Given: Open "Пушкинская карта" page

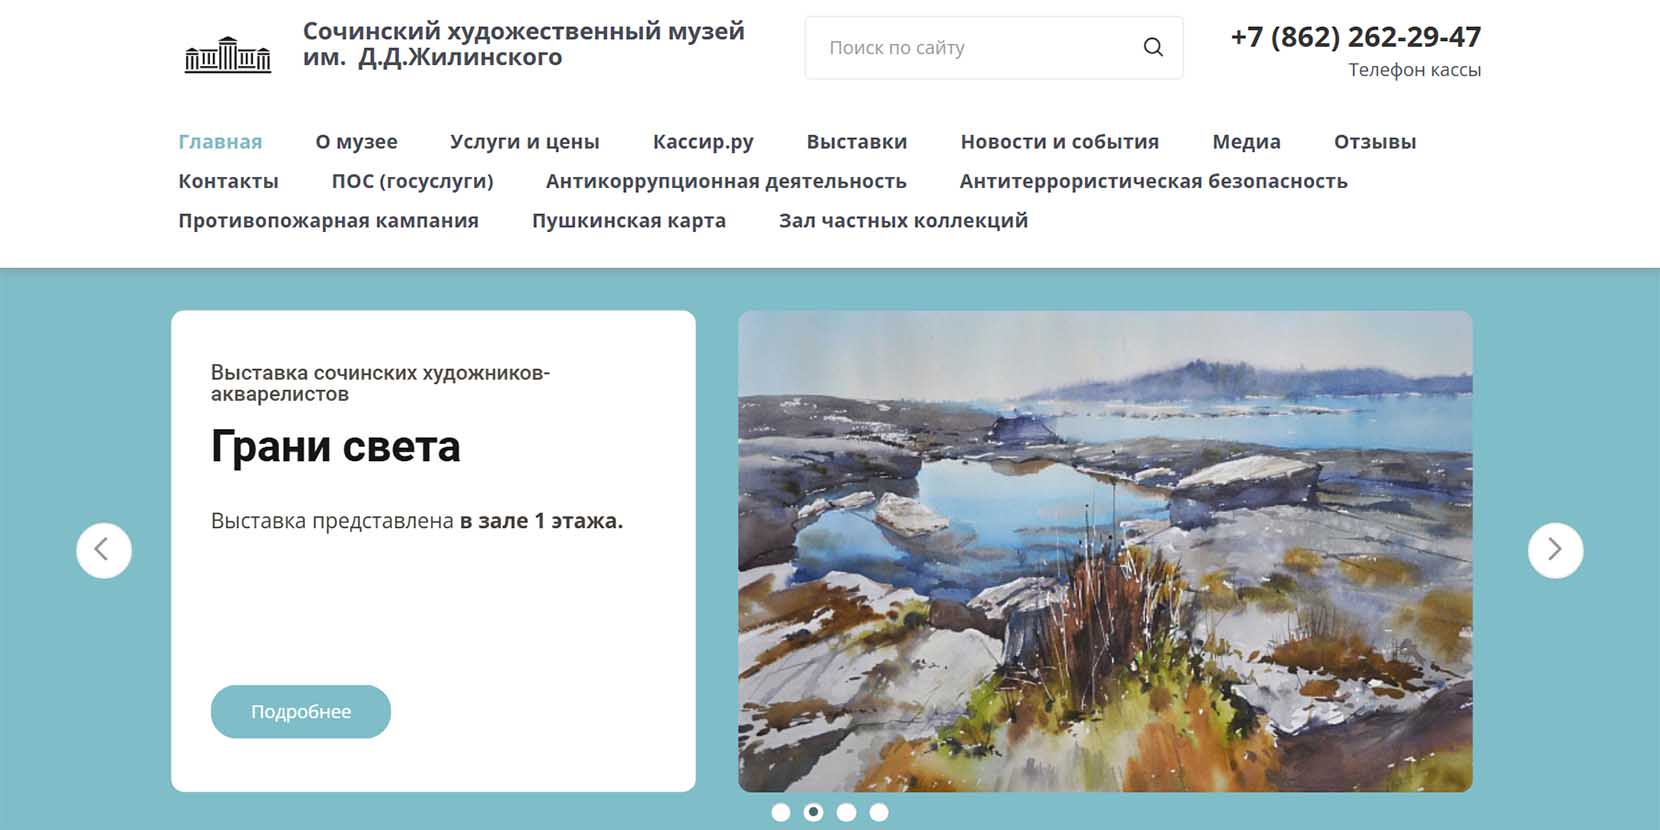Looking at the screenshot, I should pos(629,221).
